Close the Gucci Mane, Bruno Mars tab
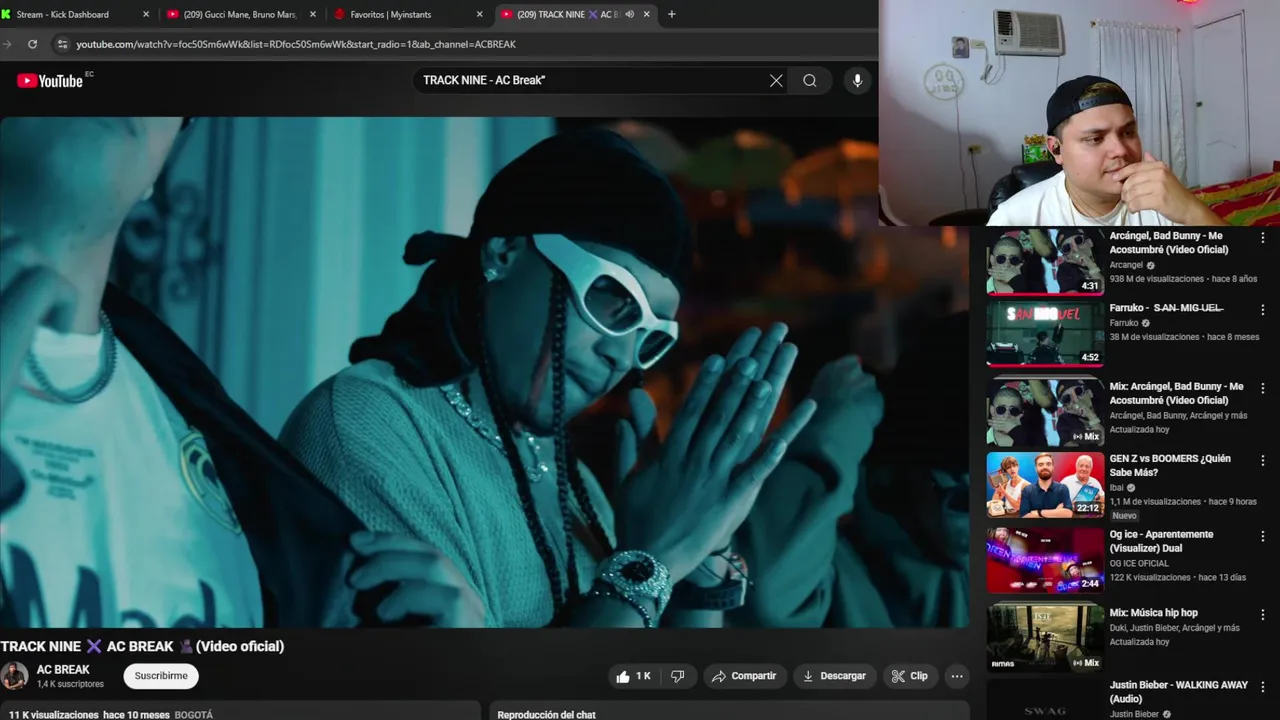This screenshot has height=720, width=1280. pyautogui.click(x=313, y=14)
